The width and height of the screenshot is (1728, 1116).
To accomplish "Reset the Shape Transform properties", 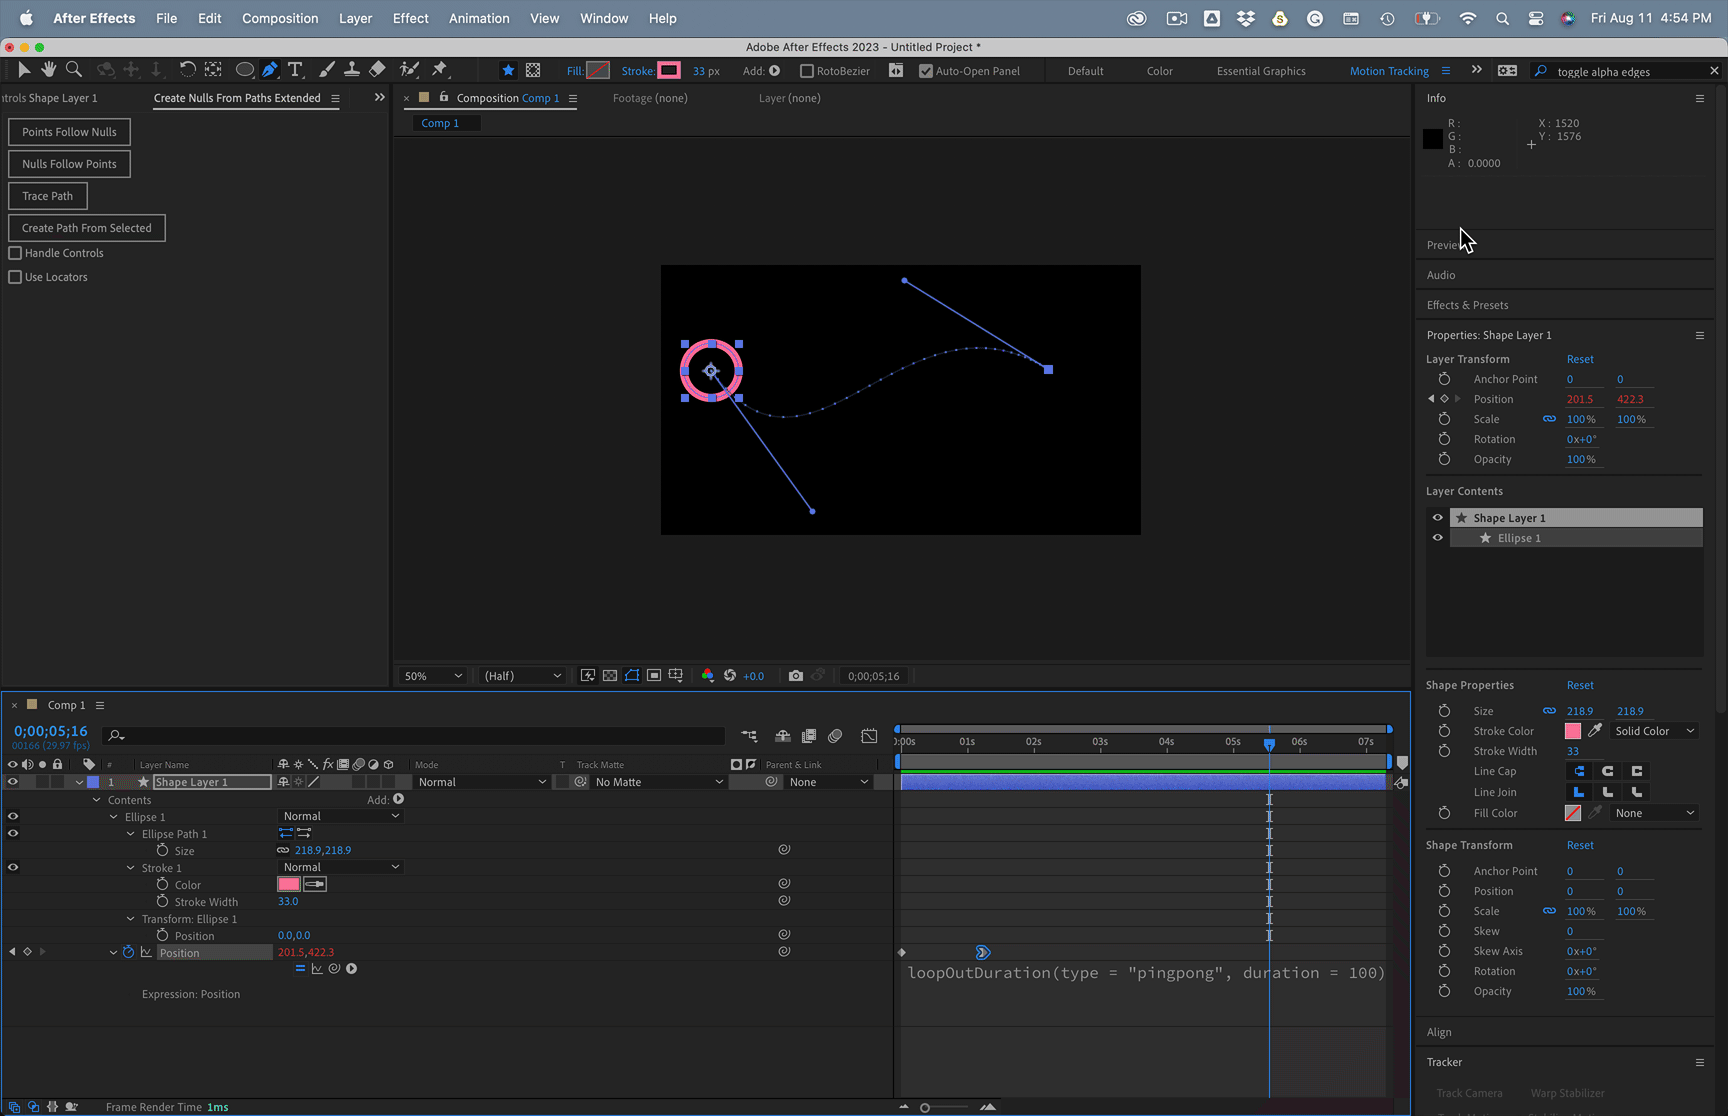I will coord(1580,845).
